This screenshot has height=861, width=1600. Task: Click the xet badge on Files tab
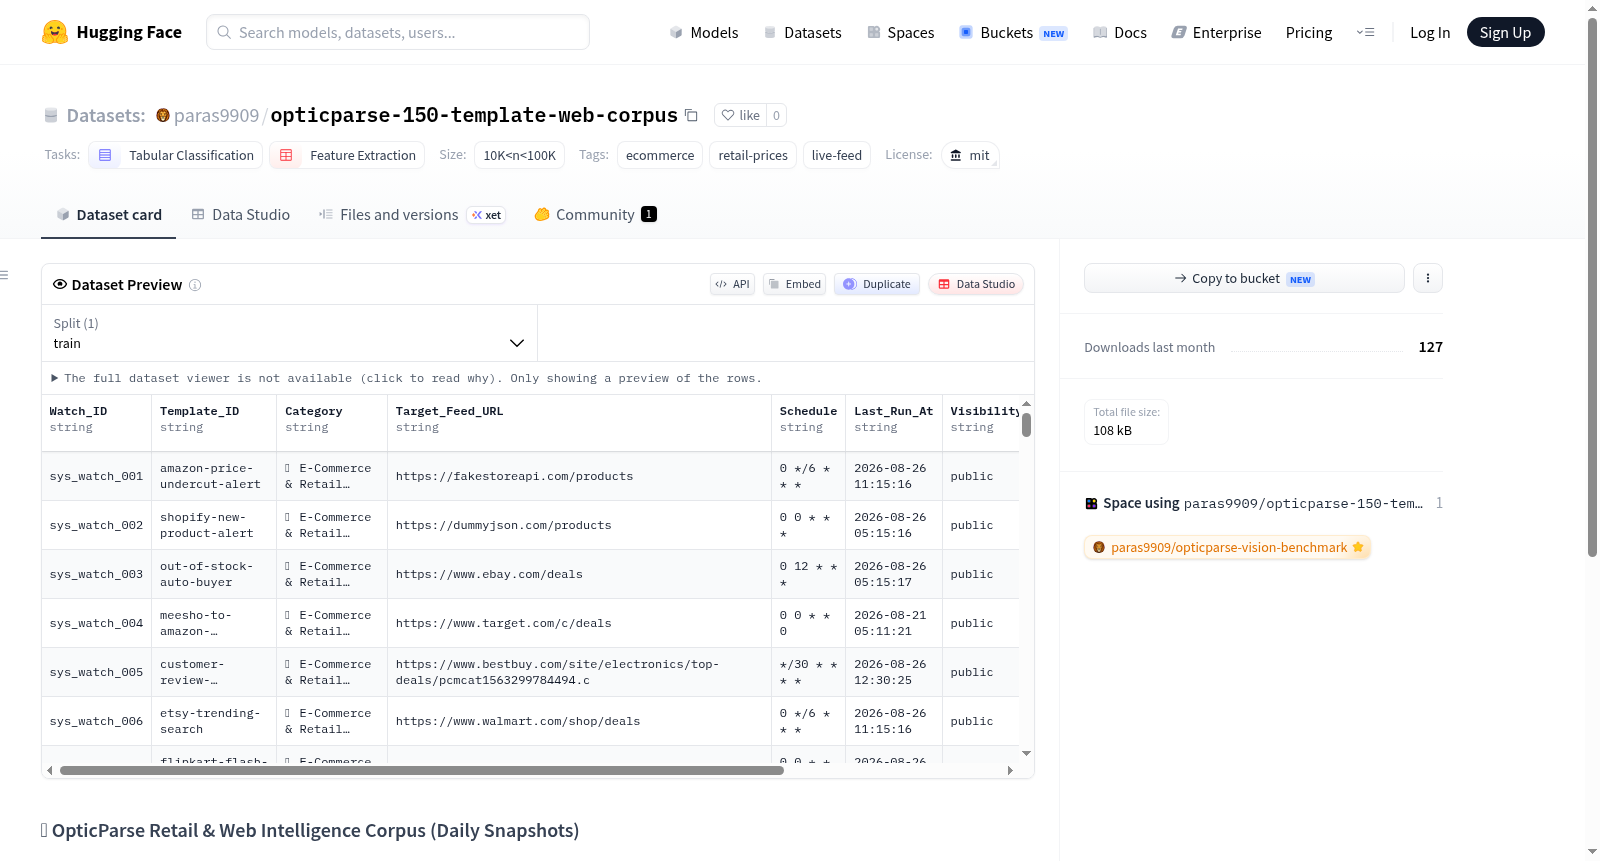[x=487, y=215]
